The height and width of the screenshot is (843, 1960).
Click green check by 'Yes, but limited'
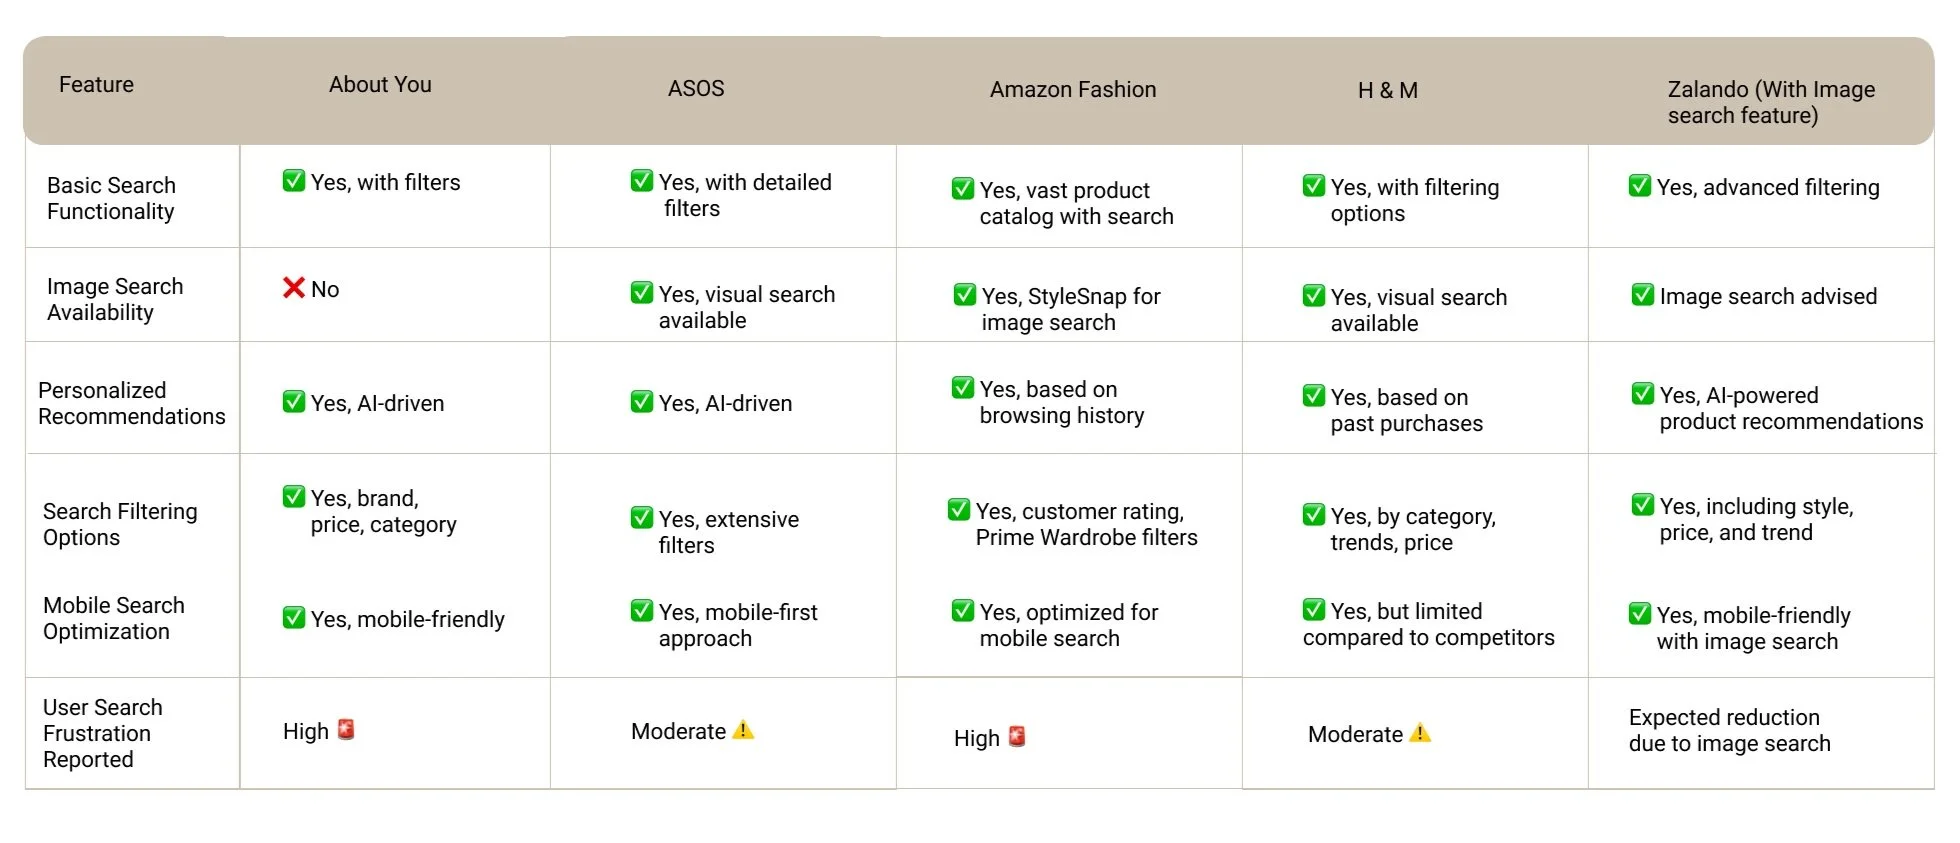point(1314,609)
